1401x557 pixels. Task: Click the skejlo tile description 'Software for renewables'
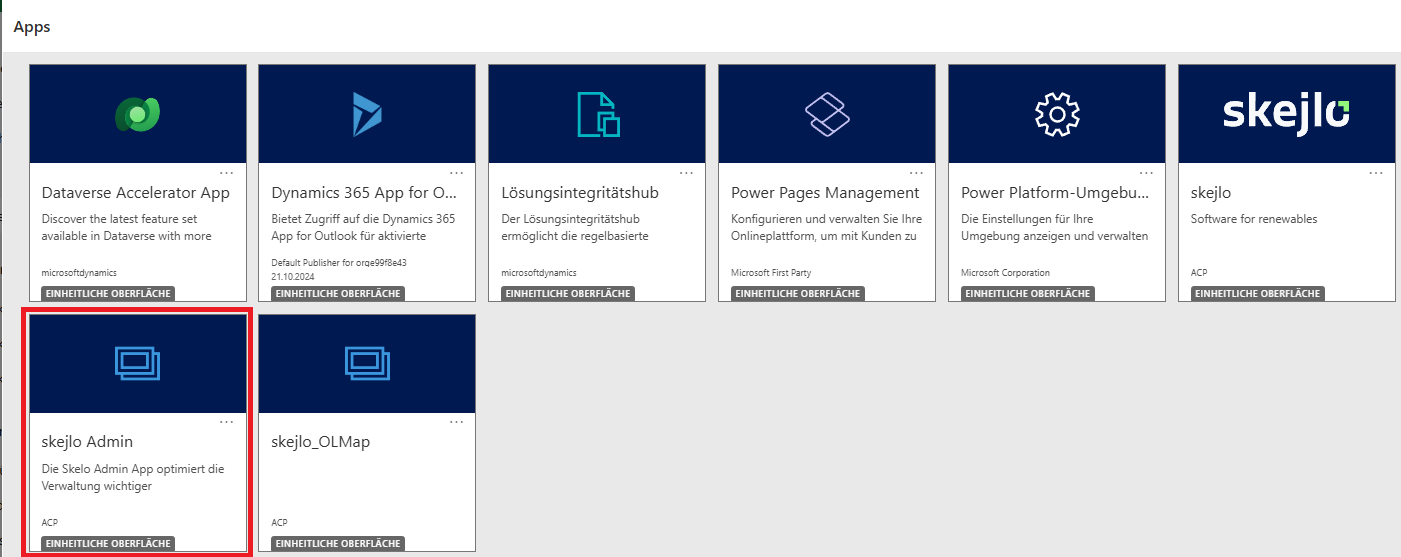(x=1254, y=219)
